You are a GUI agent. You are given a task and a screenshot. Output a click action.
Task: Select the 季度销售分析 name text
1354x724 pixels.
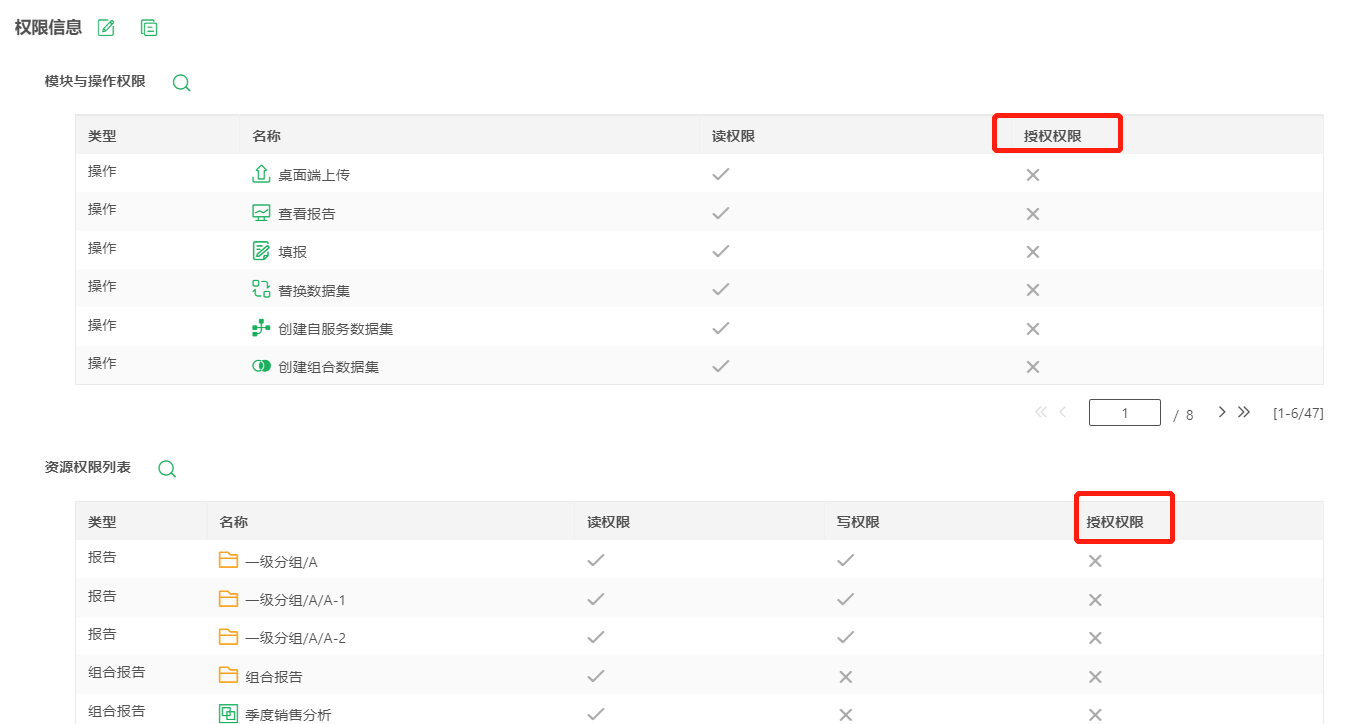pos(288,715)
